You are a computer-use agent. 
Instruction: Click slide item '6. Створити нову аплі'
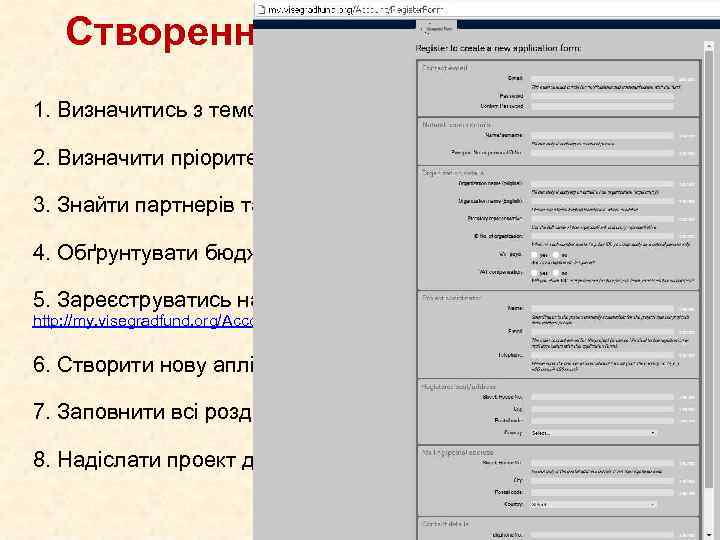(143, 365)
